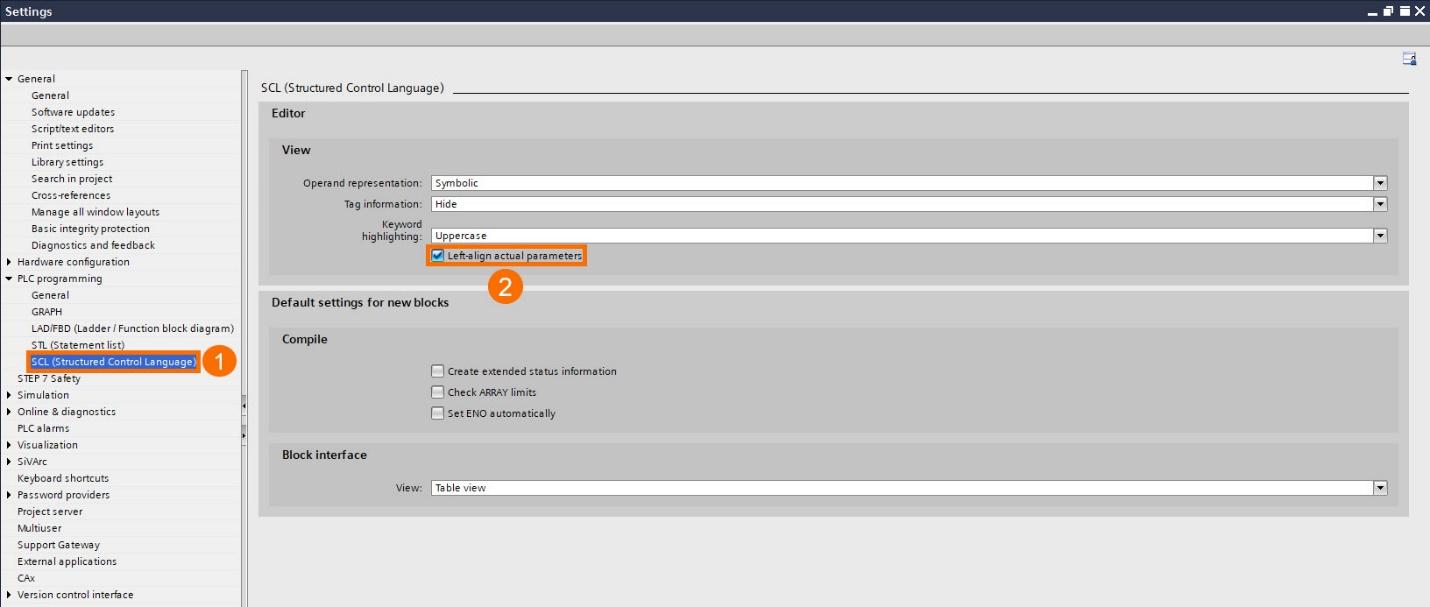The width and height of the screenshot is (1430, 607).
Task: Collapse the top-level General tree node
Action: click(x=9, y=79)
